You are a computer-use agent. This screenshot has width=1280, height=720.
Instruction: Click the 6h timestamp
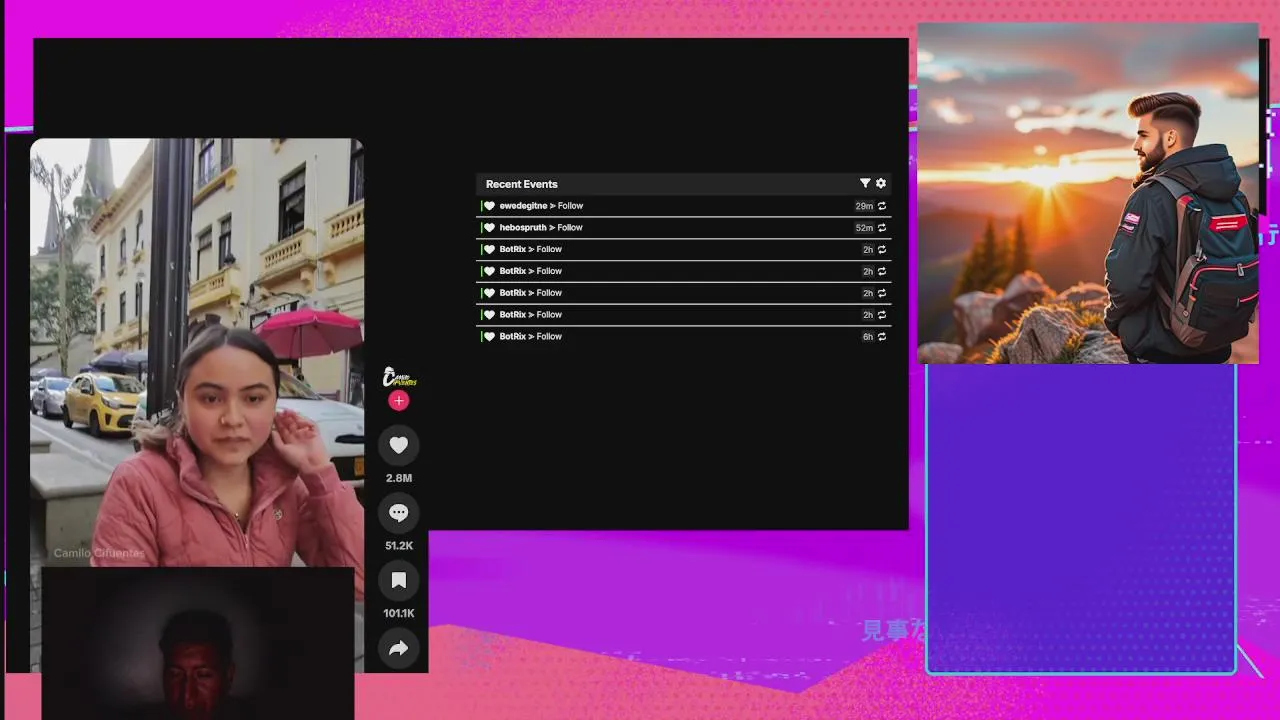pos(868,337)
